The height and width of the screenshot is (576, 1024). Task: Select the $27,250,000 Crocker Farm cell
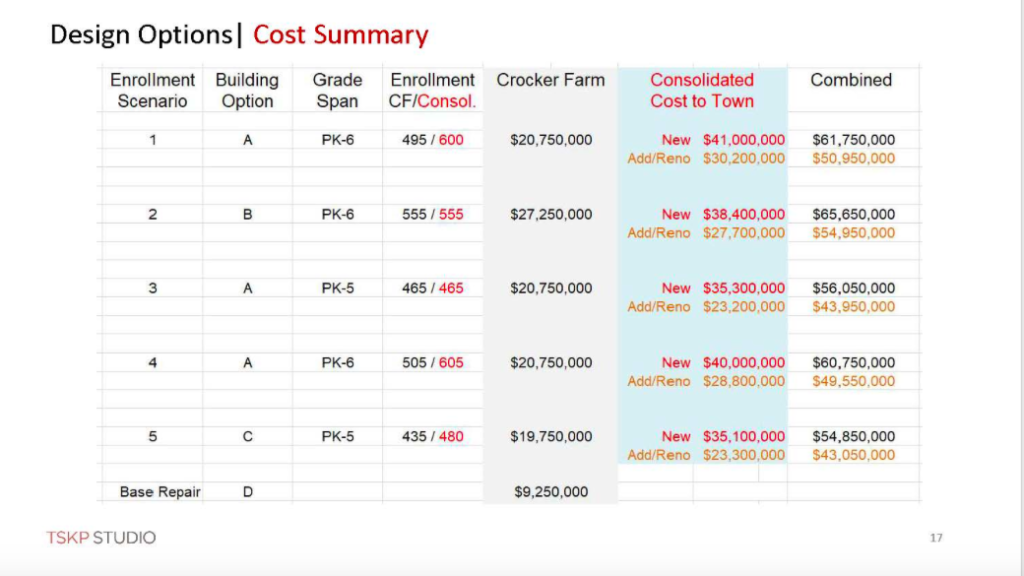[551, 214]
